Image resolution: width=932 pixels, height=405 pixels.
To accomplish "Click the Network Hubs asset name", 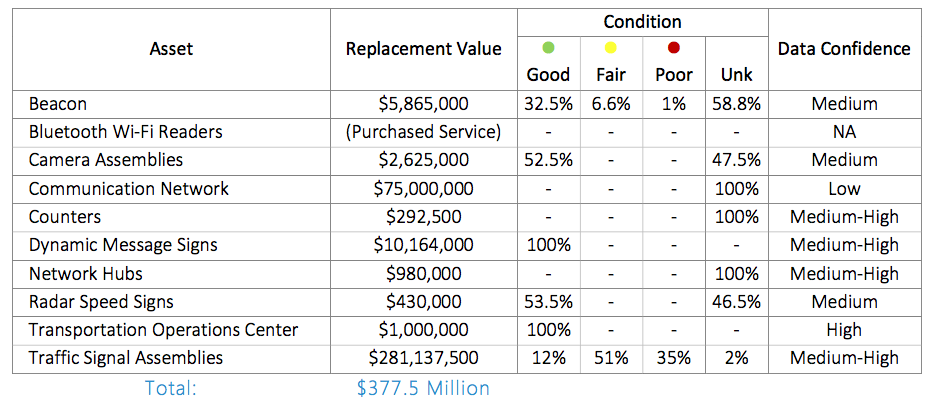I will [86, 273].
